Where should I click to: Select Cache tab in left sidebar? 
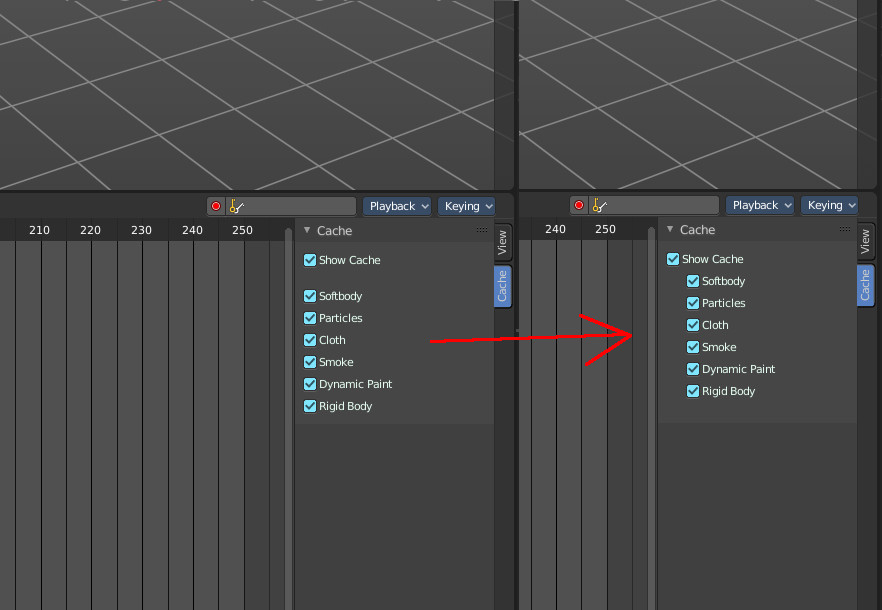502,286
